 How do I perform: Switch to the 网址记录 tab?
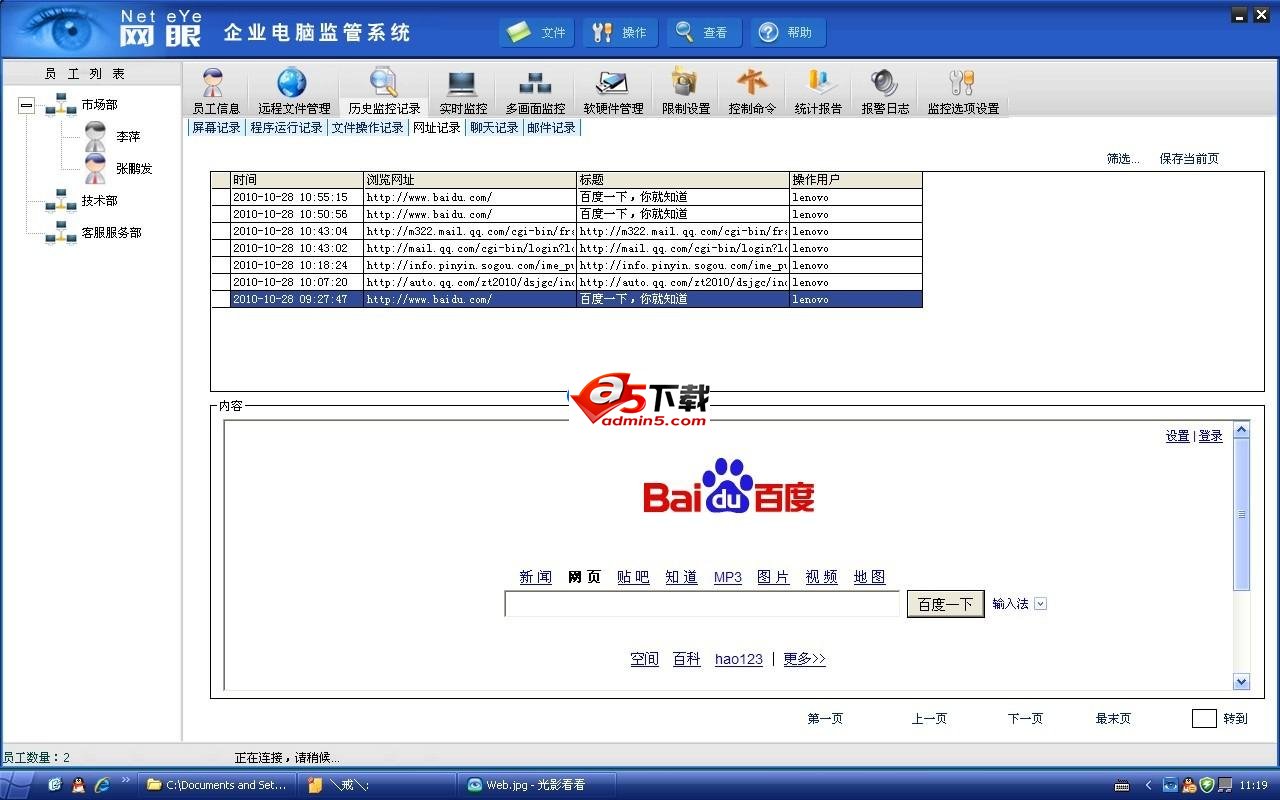[437, 128]
